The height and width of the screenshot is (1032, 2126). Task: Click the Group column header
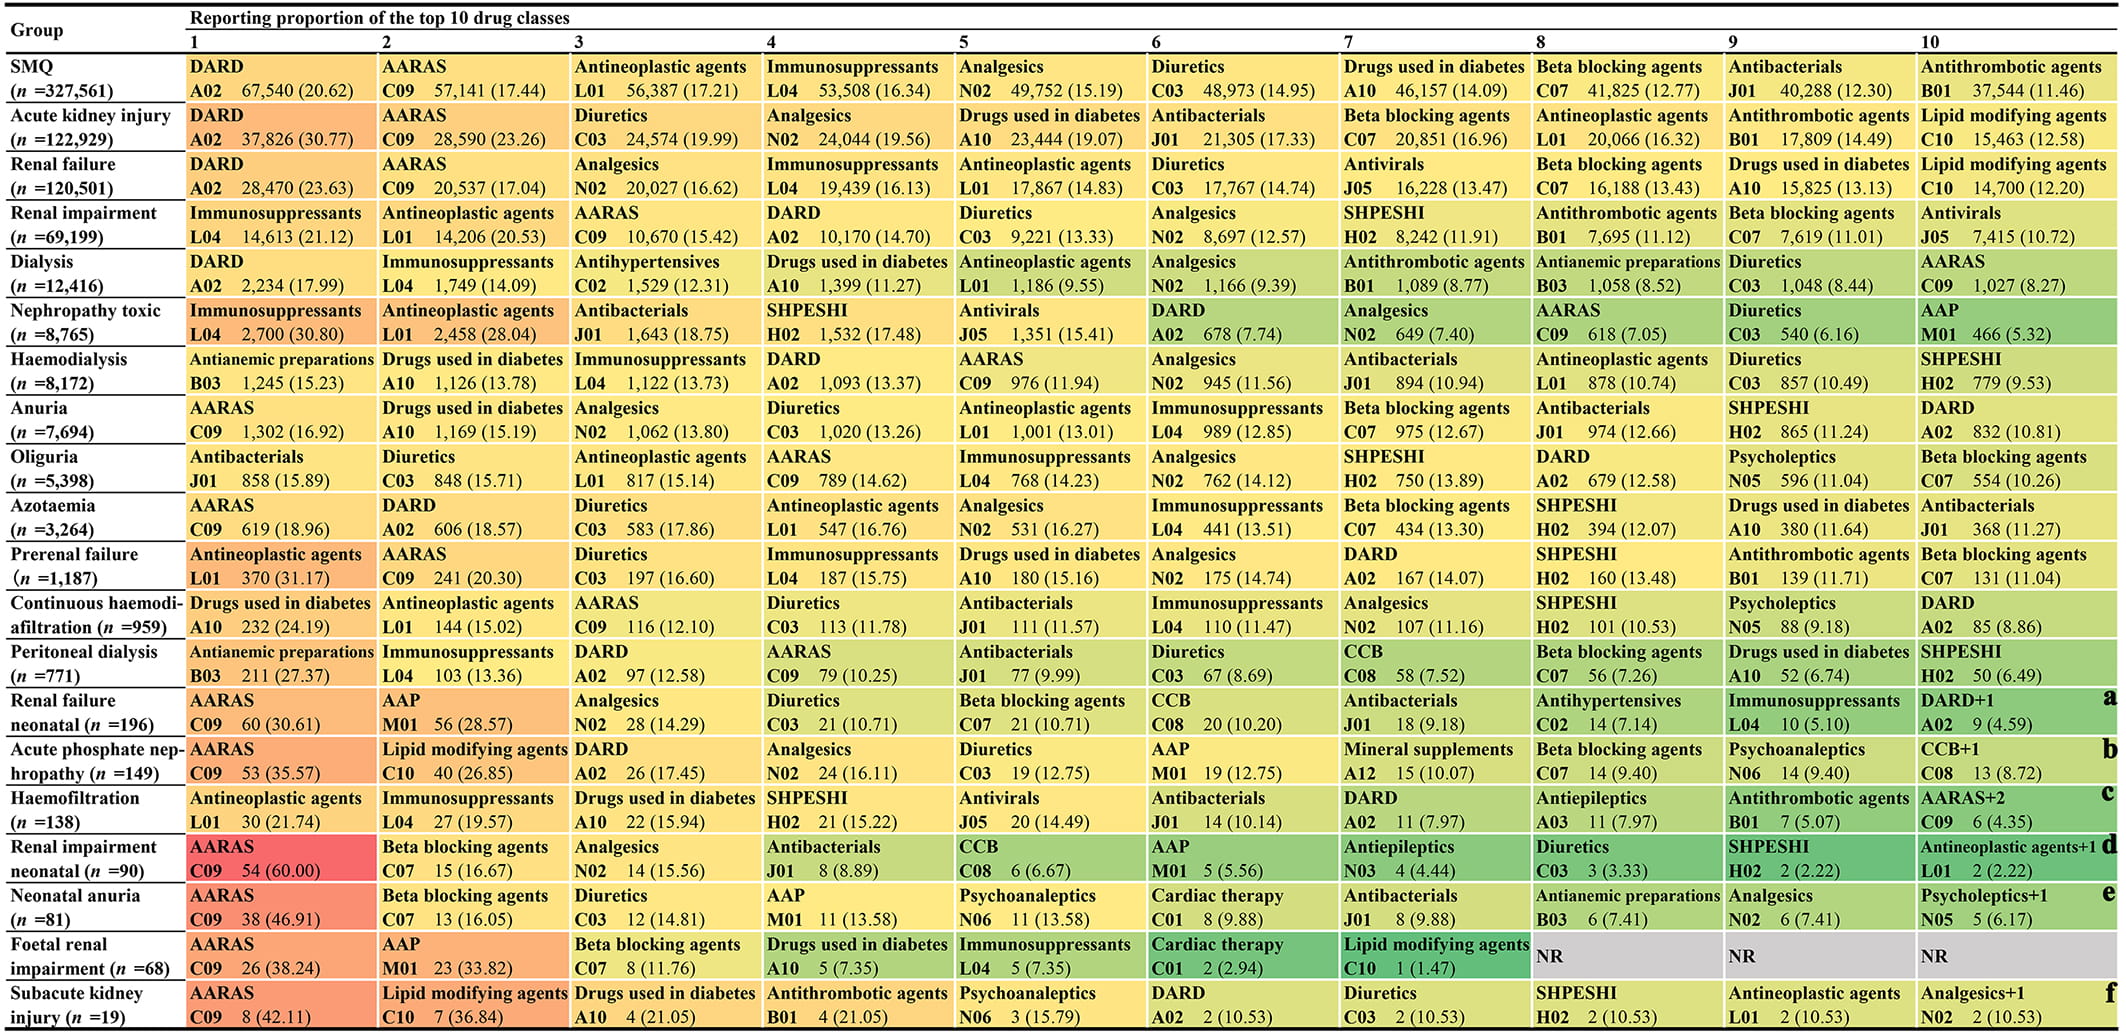click(x=37, y=30)
